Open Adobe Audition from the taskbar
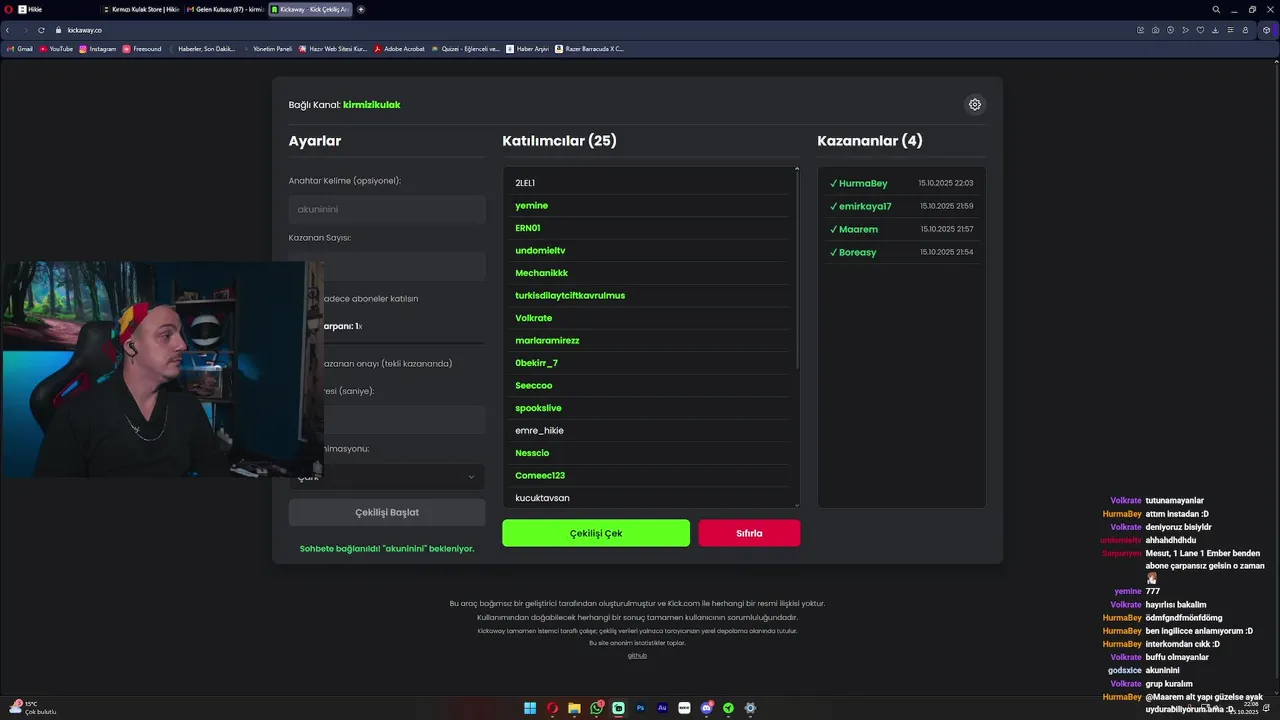 (x=662, y=708)
